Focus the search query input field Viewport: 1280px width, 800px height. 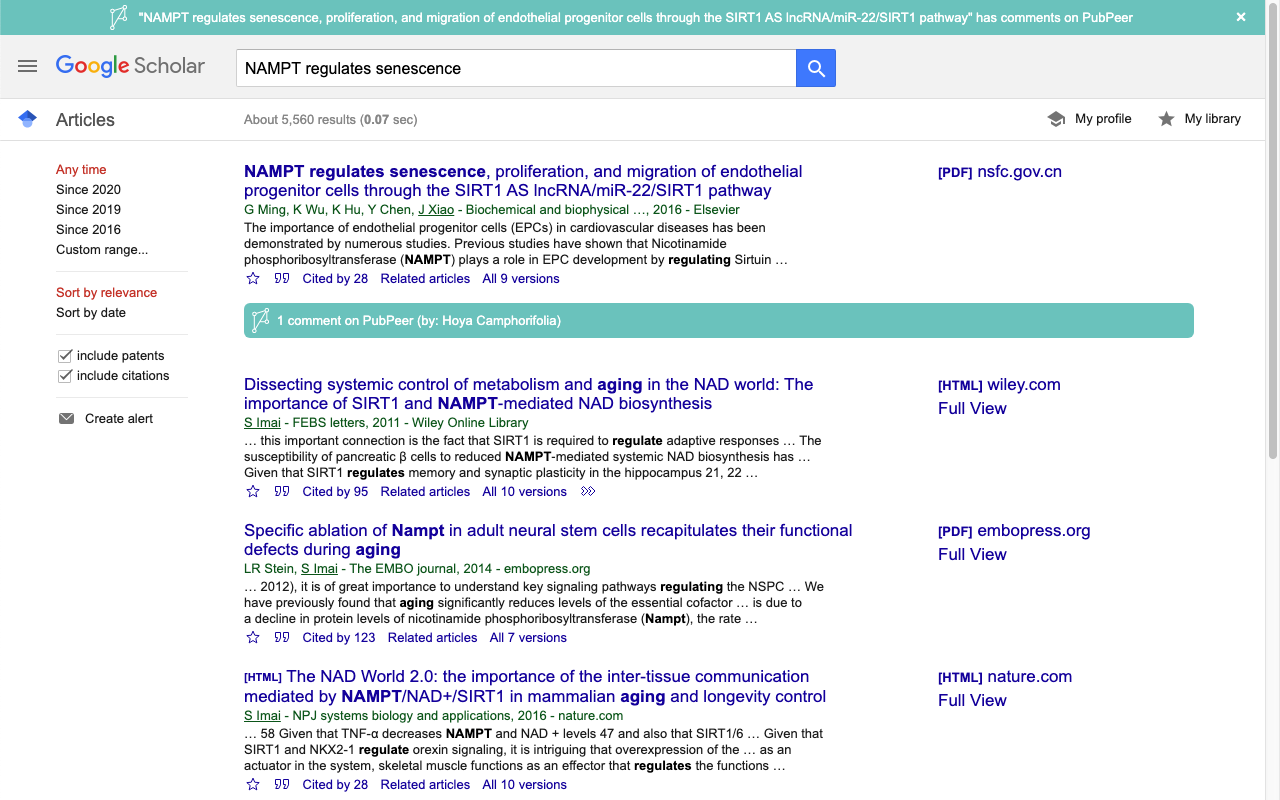[516, 68]
